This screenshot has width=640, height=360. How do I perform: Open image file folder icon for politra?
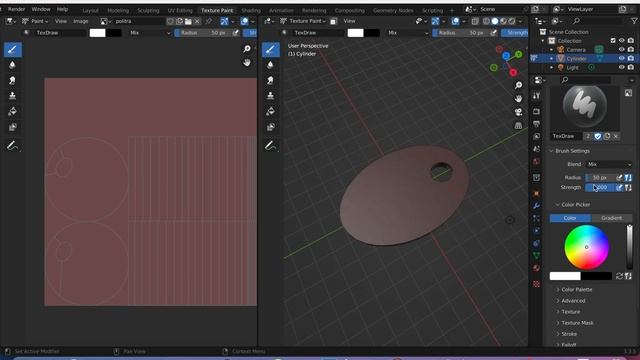pos(188,21)
